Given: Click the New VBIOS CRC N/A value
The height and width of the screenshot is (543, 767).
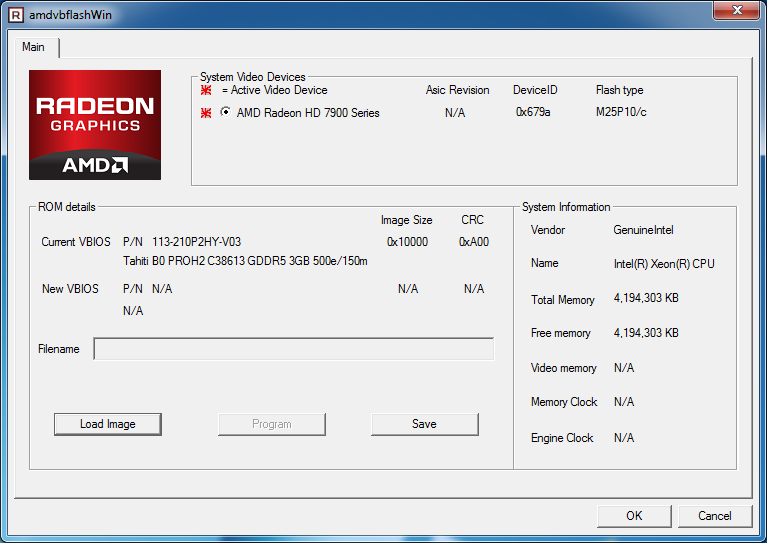Looking at the screenshot, I should (474, 289).
